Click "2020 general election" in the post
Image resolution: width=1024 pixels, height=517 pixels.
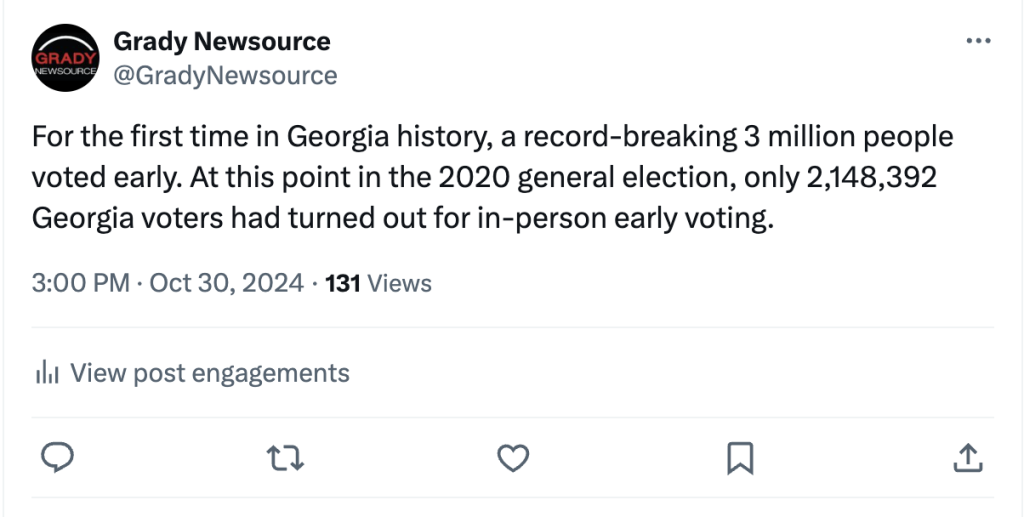pyautogui.click(x=584, y=177)
